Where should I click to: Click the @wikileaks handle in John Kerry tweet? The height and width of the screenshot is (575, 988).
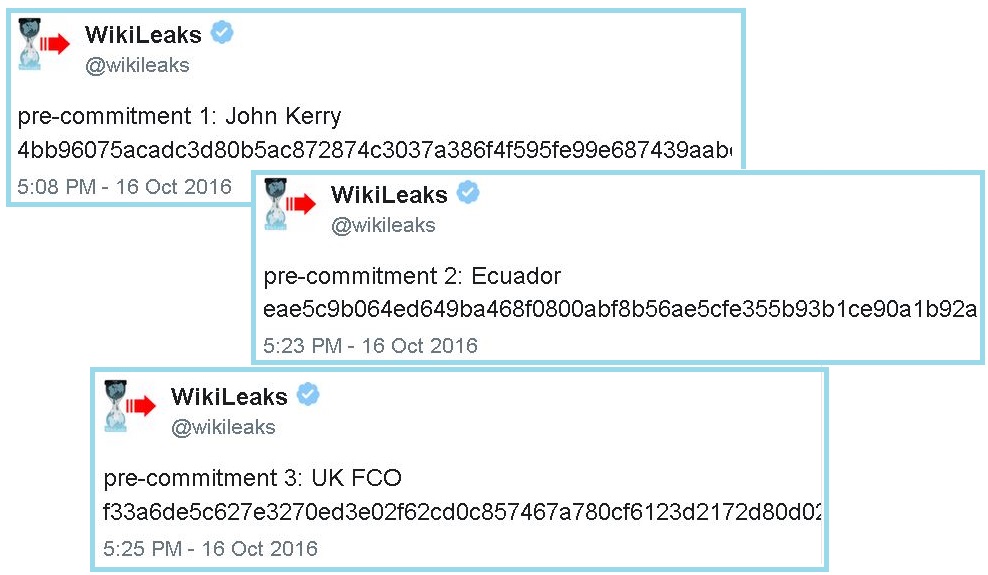(x=137, y=66)
